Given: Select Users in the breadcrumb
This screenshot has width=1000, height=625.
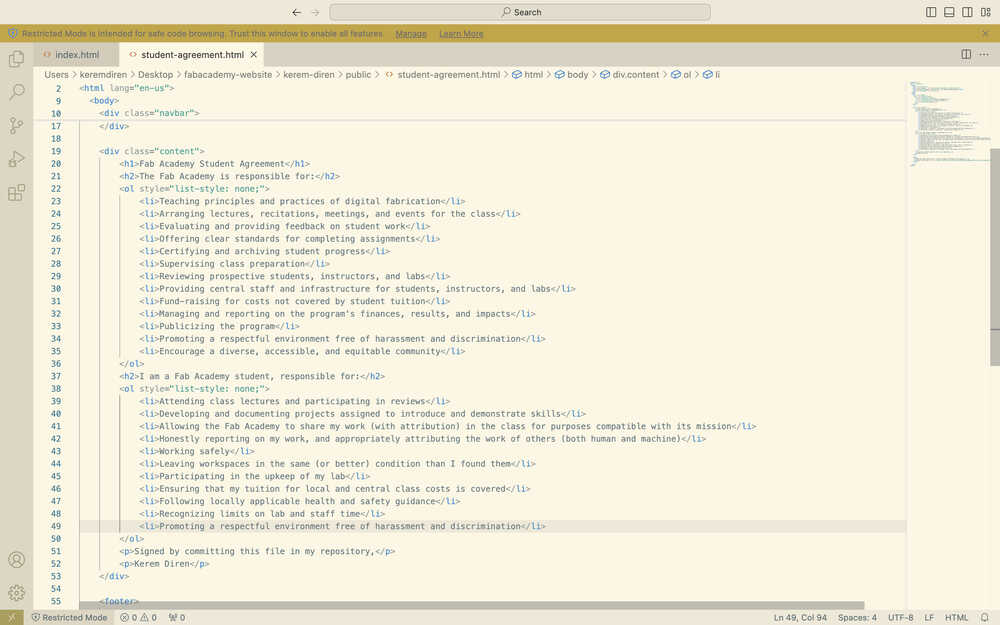Looking at the screenshot, I should click(56, 75).
